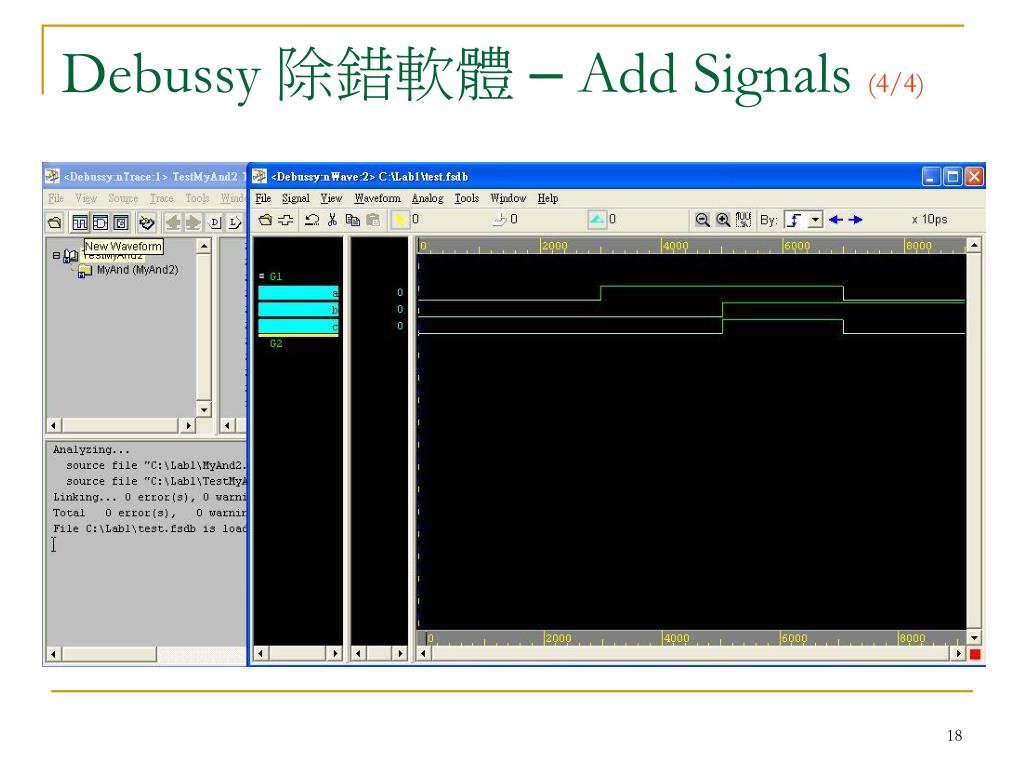Image resolution: width=1024 pixels, height=768 pixels.
Task: Click open folder icon in nTrace toolbar
Action: (x=55, y=223)
